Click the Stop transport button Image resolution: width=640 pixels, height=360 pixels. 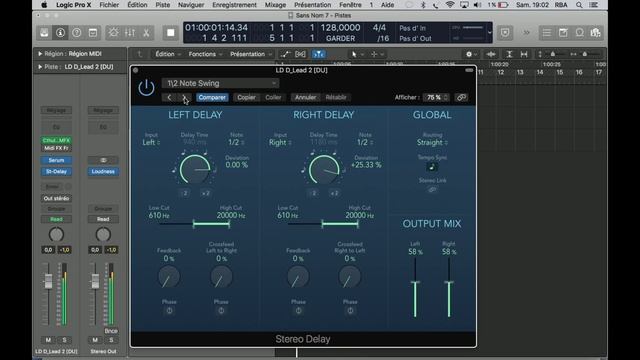(x=171, y=33)
